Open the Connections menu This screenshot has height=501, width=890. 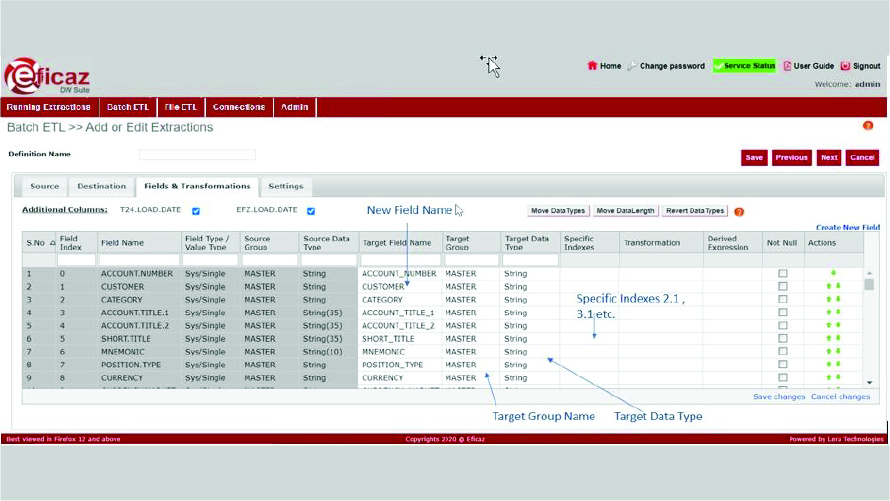click(x=239, y=107)
